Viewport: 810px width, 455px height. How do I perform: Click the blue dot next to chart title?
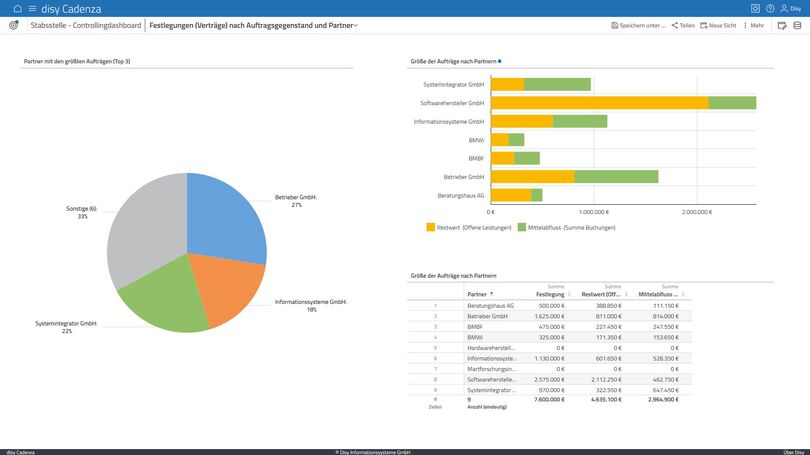tap(500, 61)
